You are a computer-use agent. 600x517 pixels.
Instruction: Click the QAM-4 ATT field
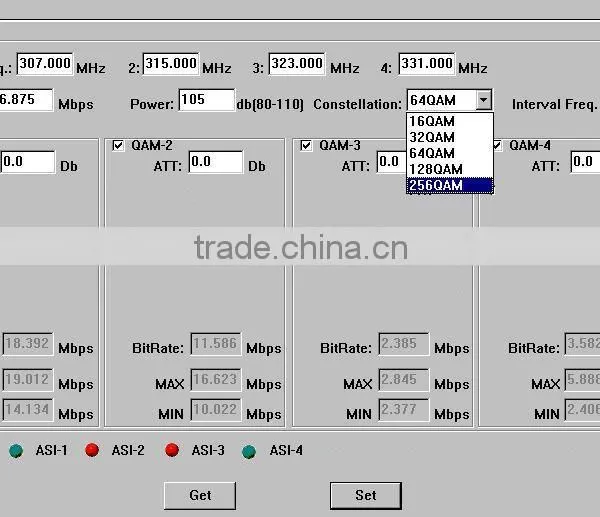(585, 162)
